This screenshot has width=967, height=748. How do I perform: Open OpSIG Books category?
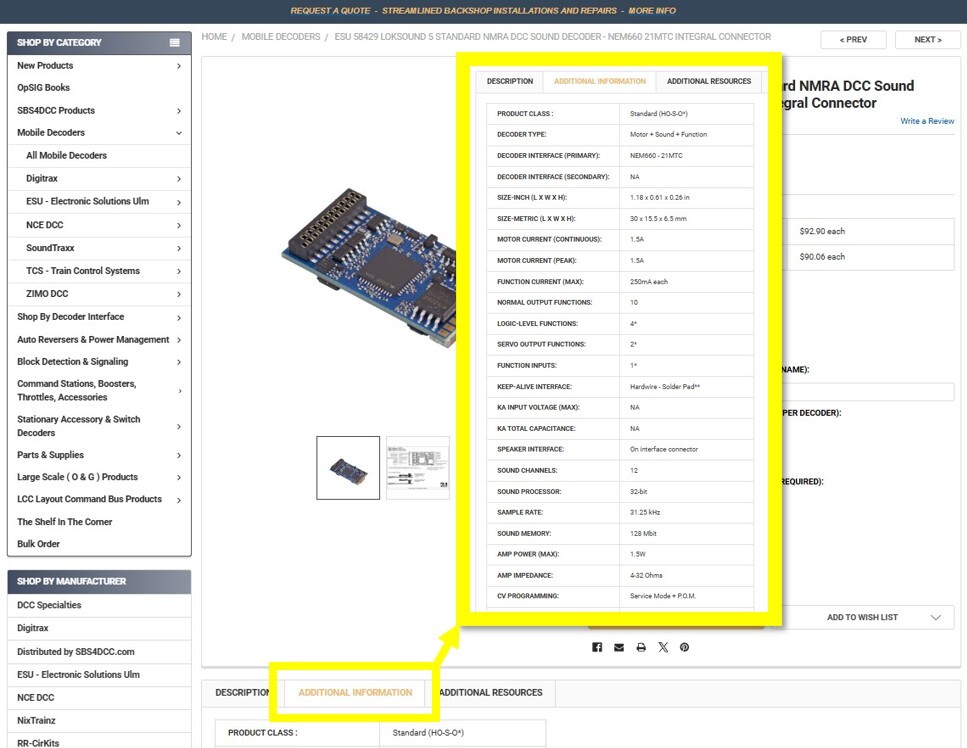pos(43,88)
